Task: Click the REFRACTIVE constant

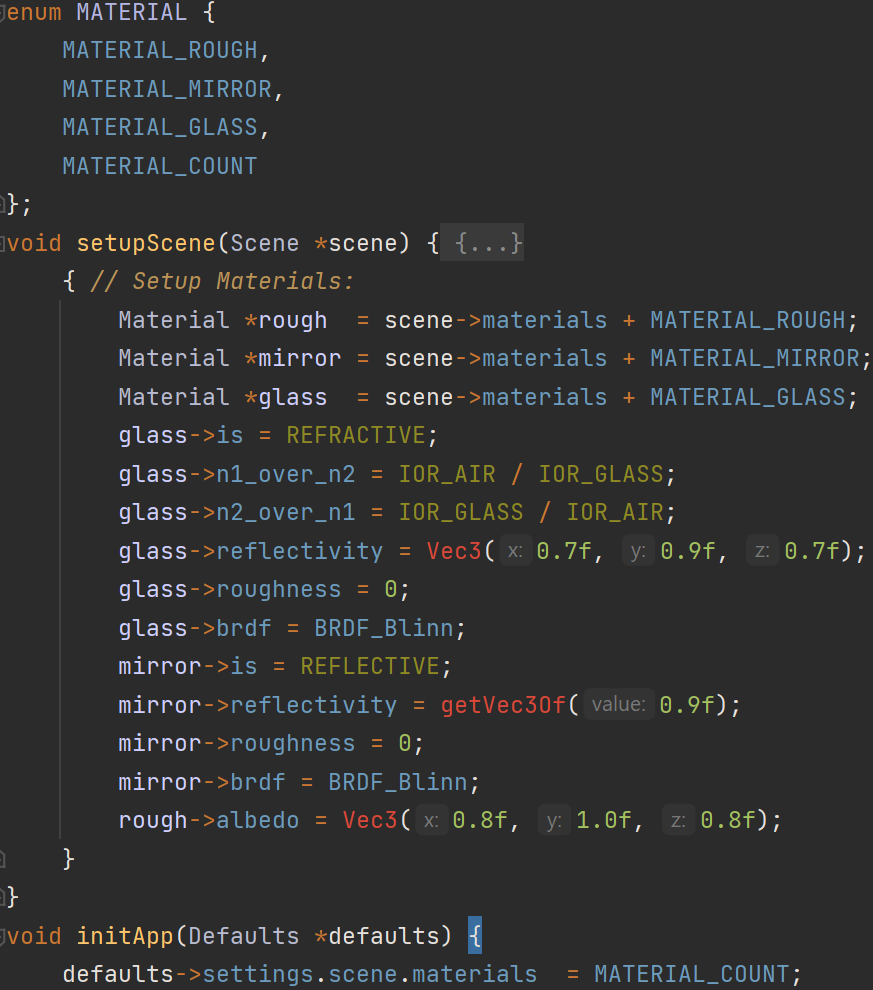Action: pyautogui.click(x=355, y=435)
